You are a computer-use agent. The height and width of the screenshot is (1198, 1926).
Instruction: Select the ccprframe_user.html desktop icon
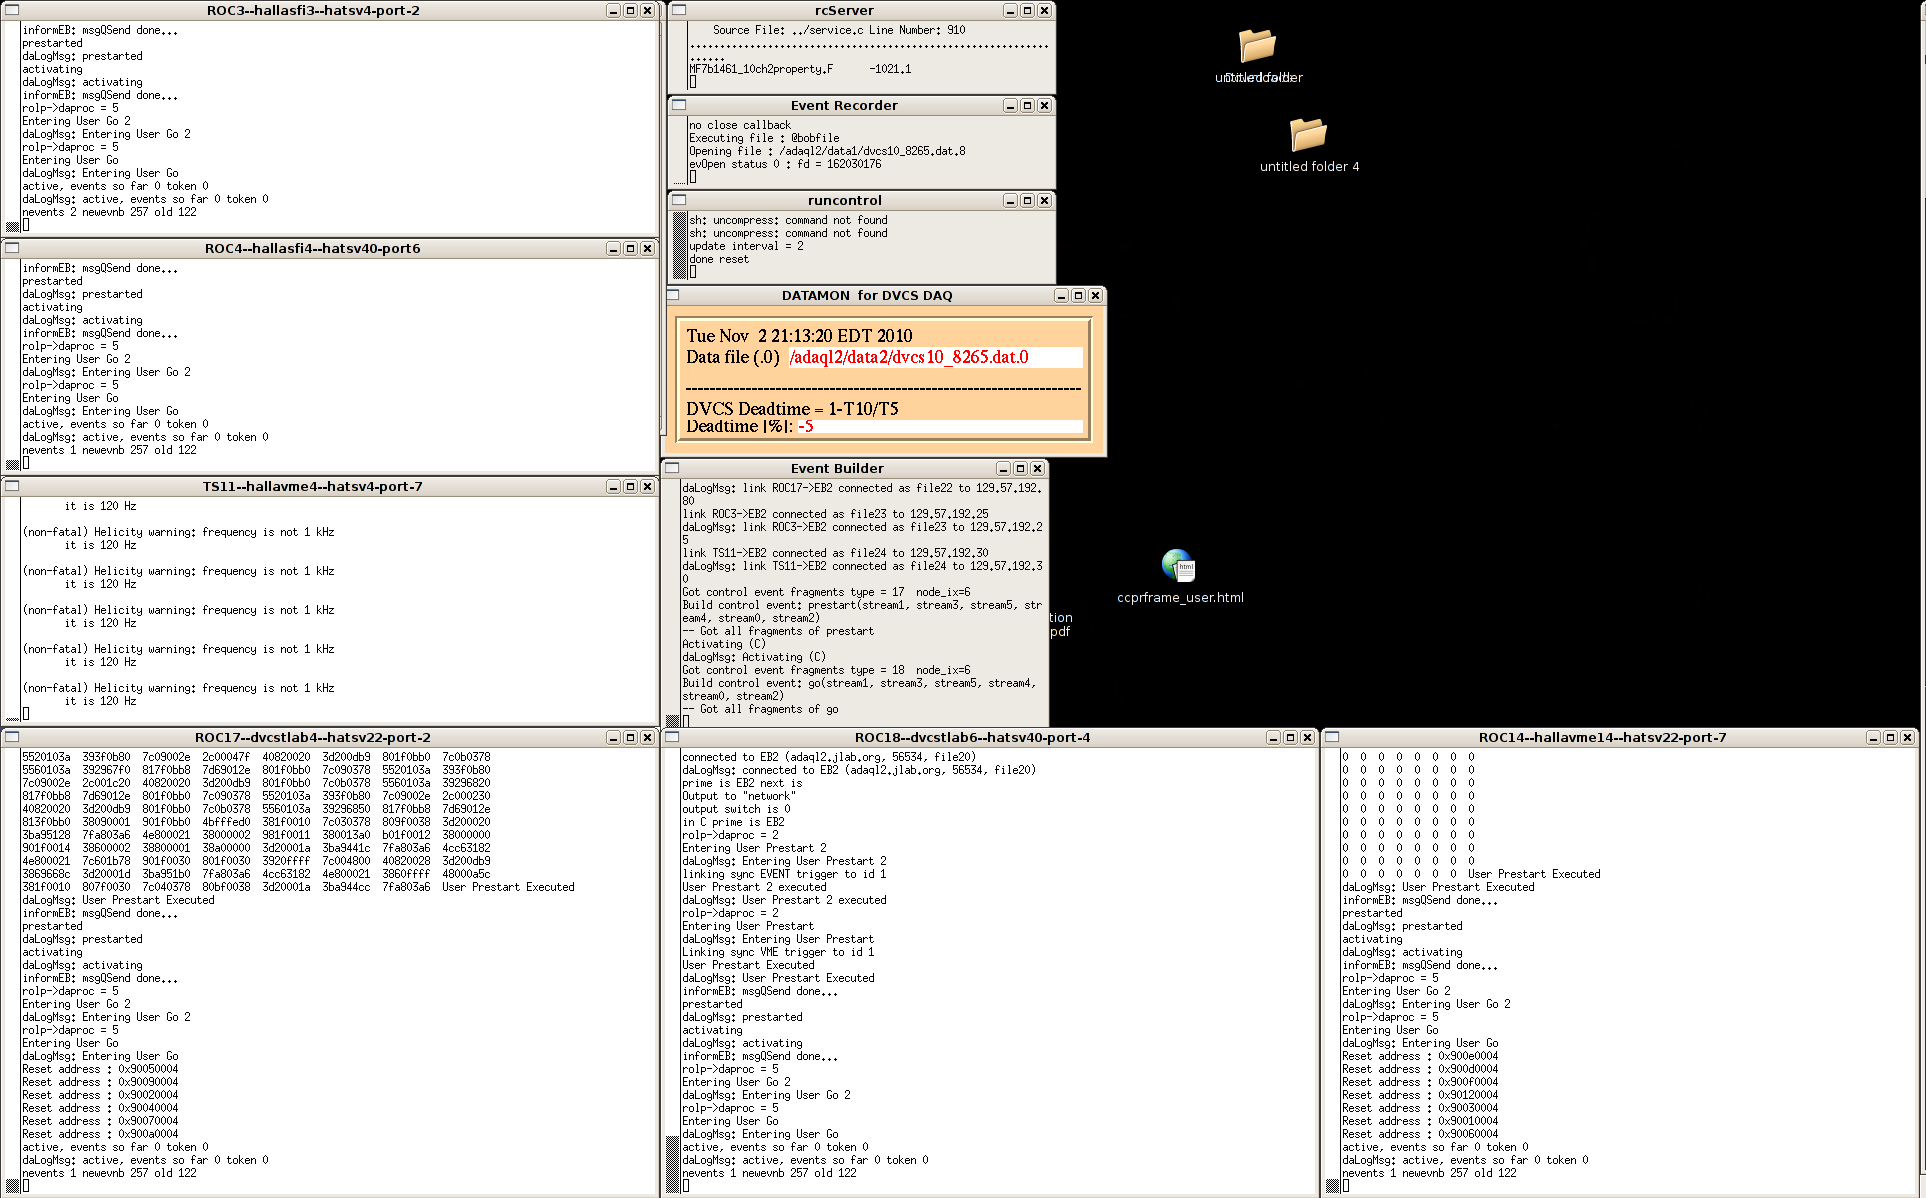point(1180,576)
